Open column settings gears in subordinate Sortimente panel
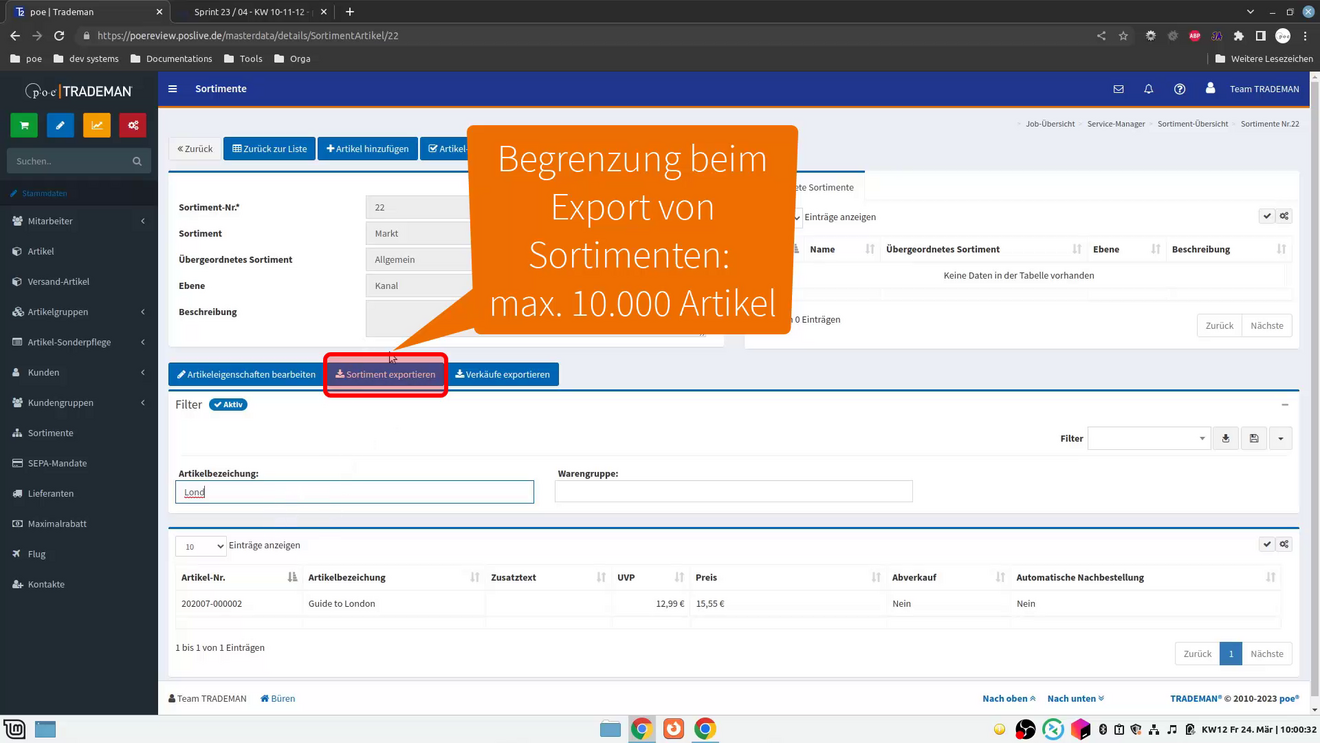 pyautogui.click(x=1284, y=216)
